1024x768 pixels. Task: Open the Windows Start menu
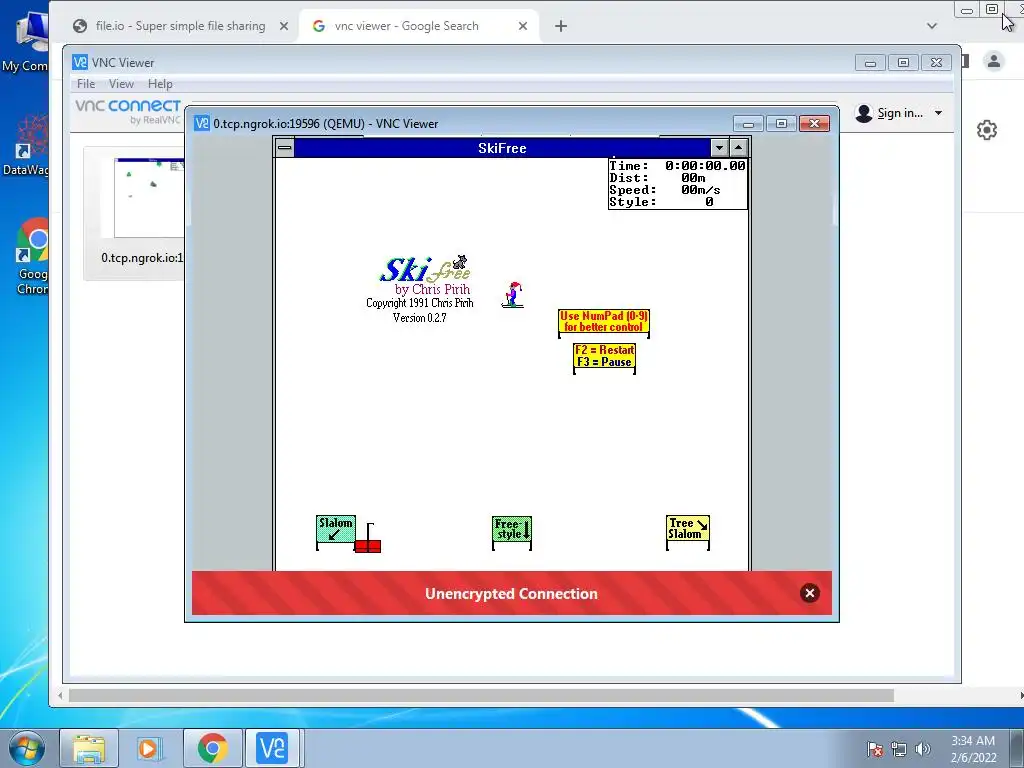(26, 748)
